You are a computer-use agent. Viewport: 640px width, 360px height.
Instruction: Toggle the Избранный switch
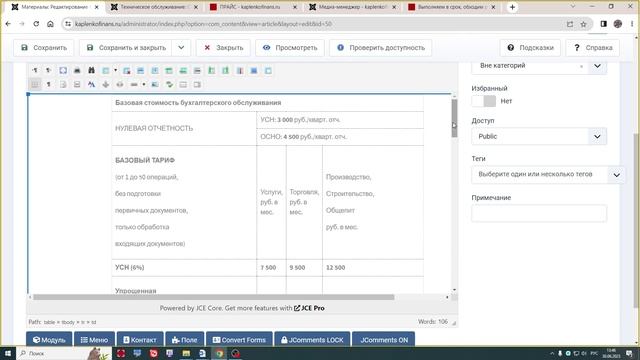tap(484, 101)
